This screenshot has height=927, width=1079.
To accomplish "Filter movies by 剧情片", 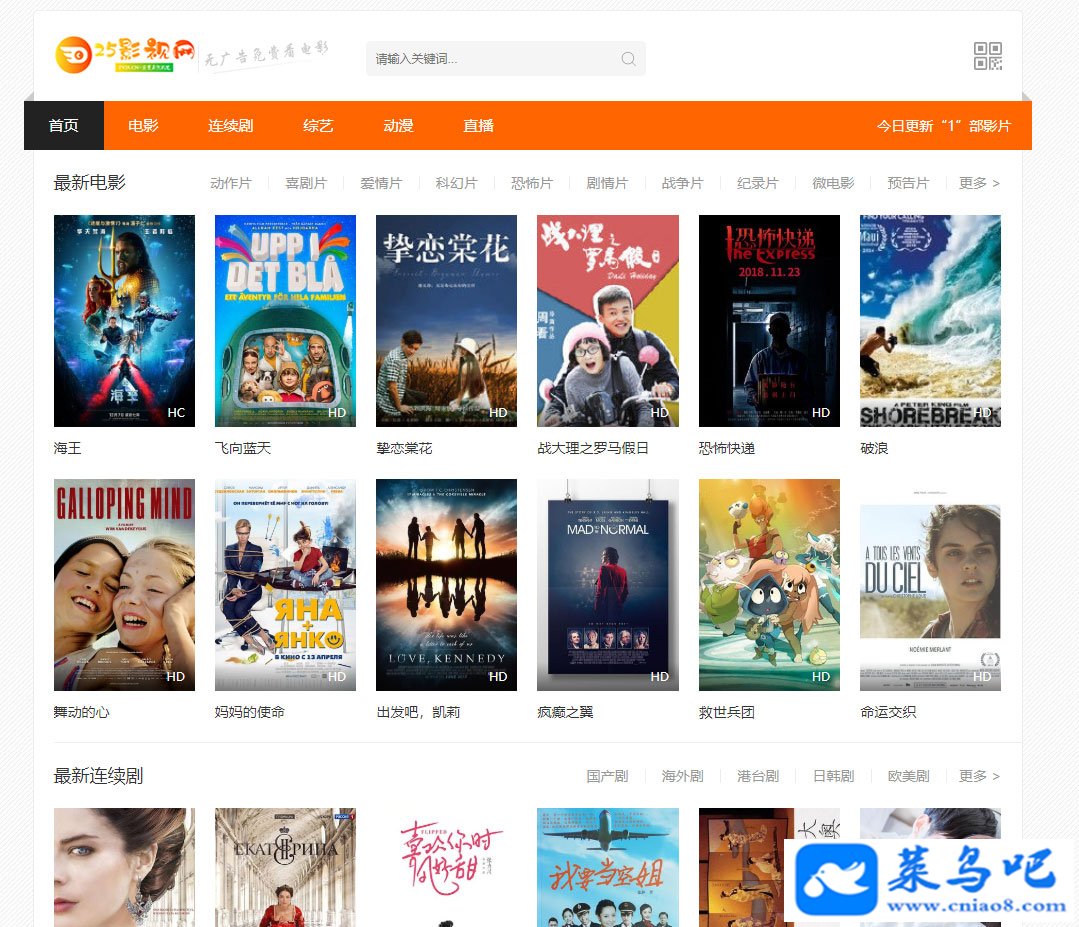I will [x=607, y=183].
